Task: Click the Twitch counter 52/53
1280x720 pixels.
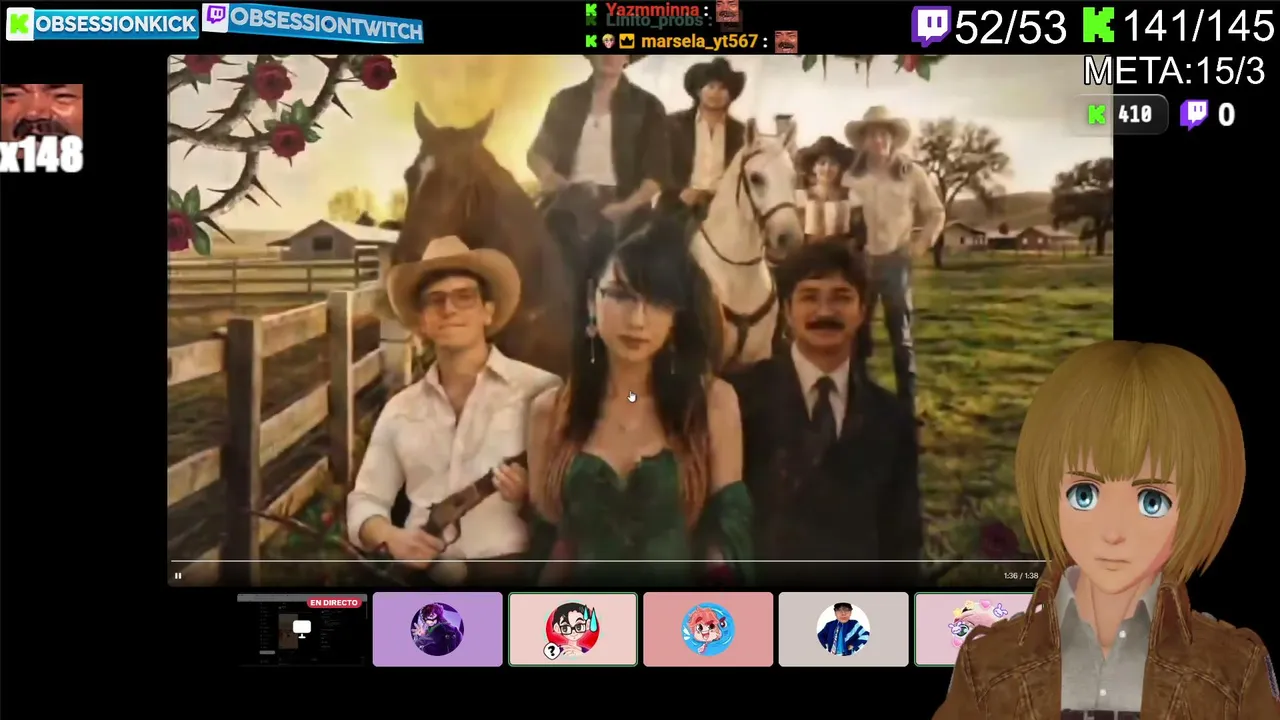Action: [1010, 28]
